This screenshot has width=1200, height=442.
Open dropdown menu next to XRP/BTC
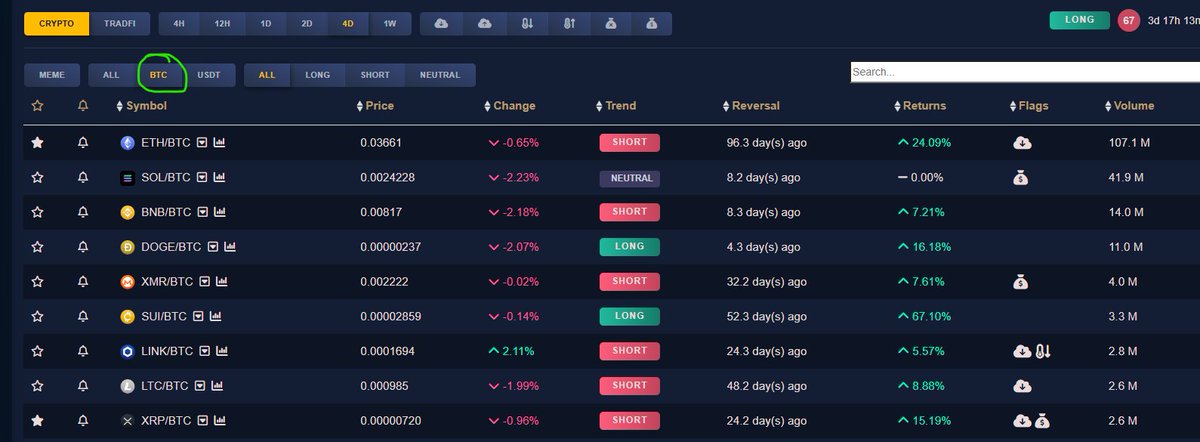[202, 420]
